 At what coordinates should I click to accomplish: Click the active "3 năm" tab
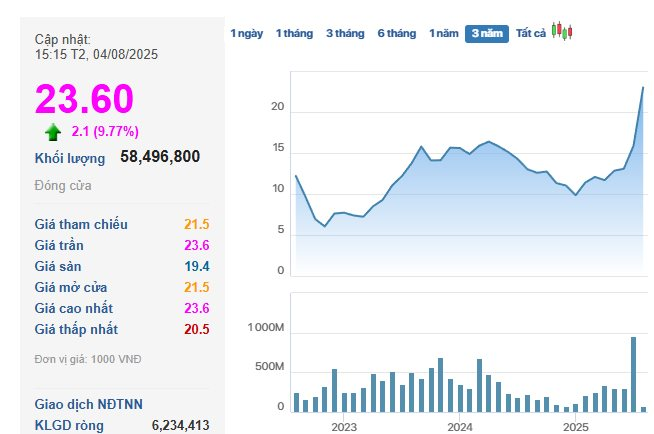click(487, 33)
